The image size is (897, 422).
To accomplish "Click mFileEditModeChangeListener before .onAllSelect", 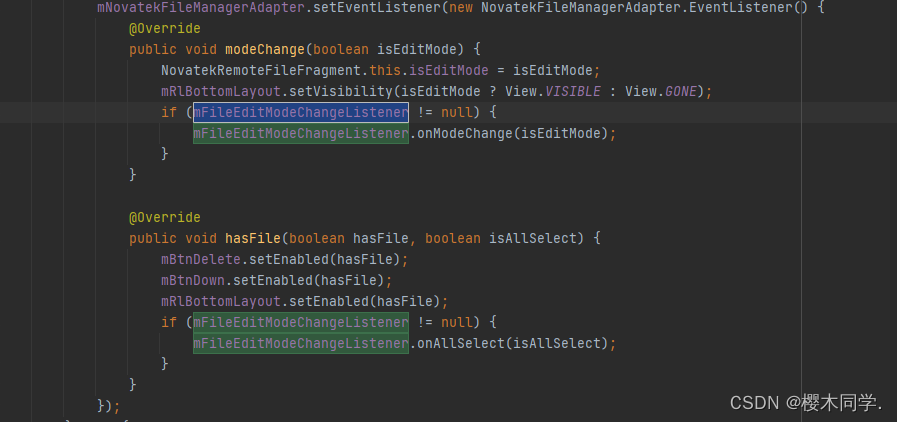I will pos(301,344).
